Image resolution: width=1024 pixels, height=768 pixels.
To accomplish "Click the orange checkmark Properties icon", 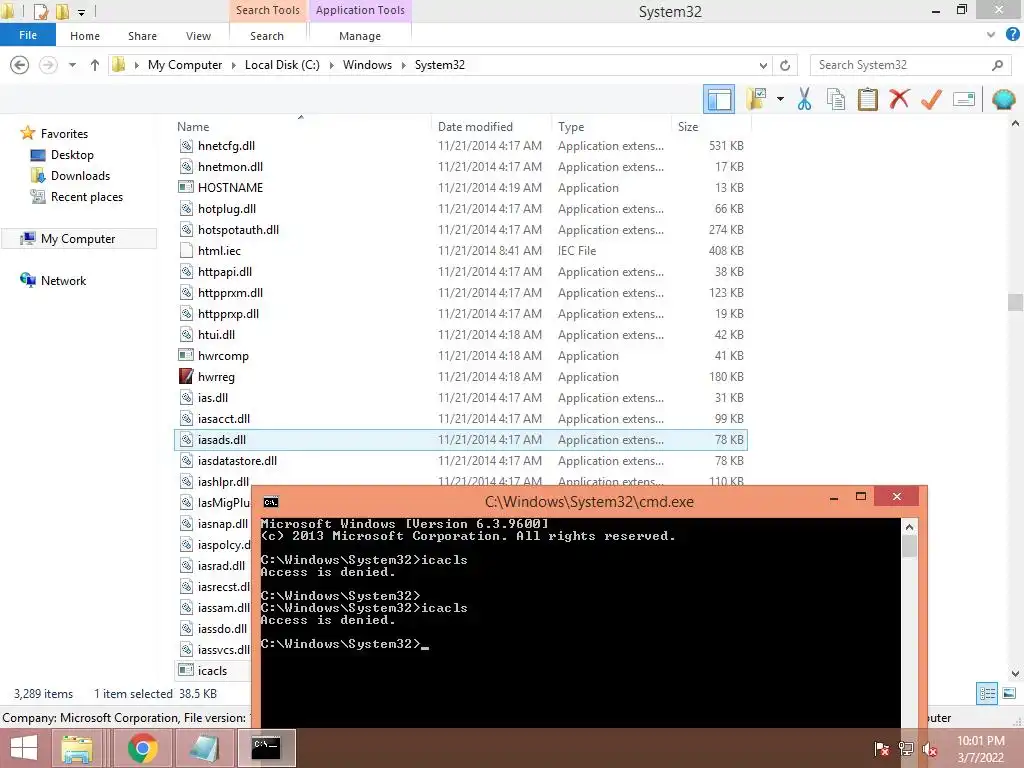I will point(931,99).
